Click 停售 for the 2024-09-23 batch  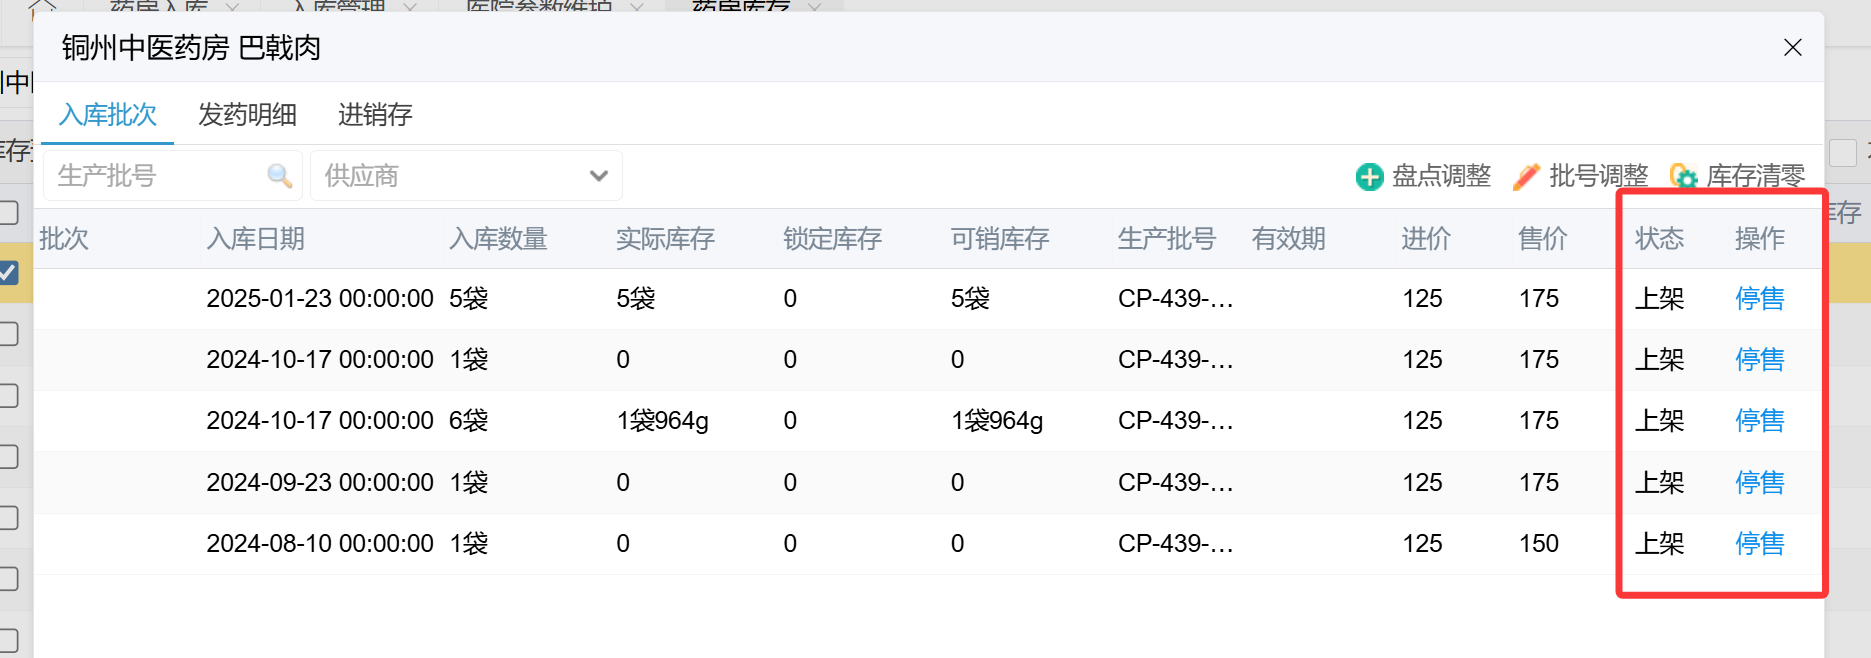pyautogui.click(x=1759, y=483)
